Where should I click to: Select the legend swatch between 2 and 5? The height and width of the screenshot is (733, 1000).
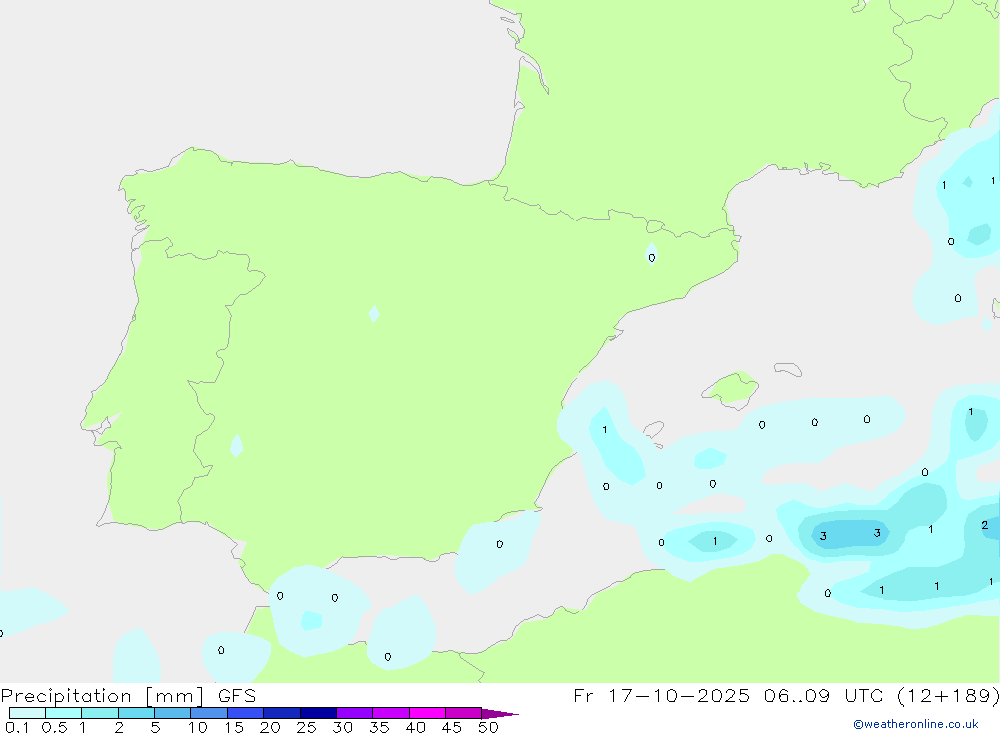tap(136, 713)
